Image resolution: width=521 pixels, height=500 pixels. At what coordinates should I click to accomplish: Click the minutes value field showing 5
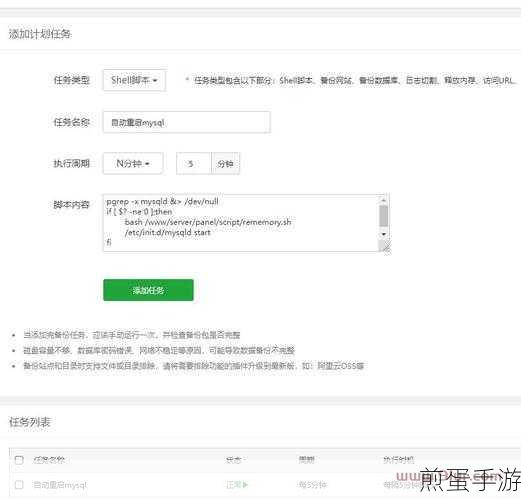[x=194, y=163]
